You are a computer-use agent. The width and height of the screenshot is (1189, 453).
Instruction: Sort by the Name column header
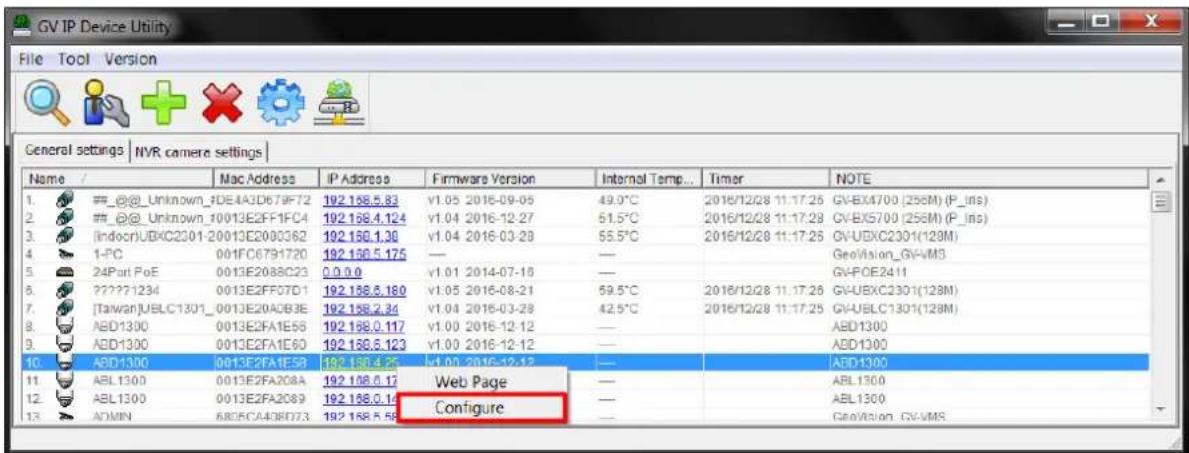(117, 179)
